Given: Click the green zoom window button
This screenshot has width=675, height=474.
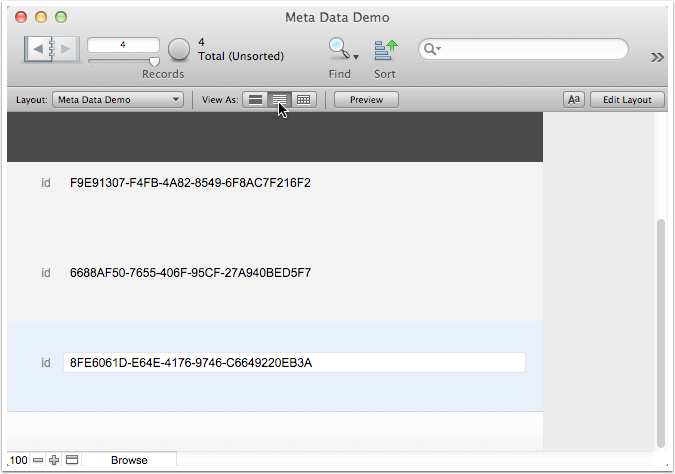Looking at the screenshot, I should [x=61, y=17].
